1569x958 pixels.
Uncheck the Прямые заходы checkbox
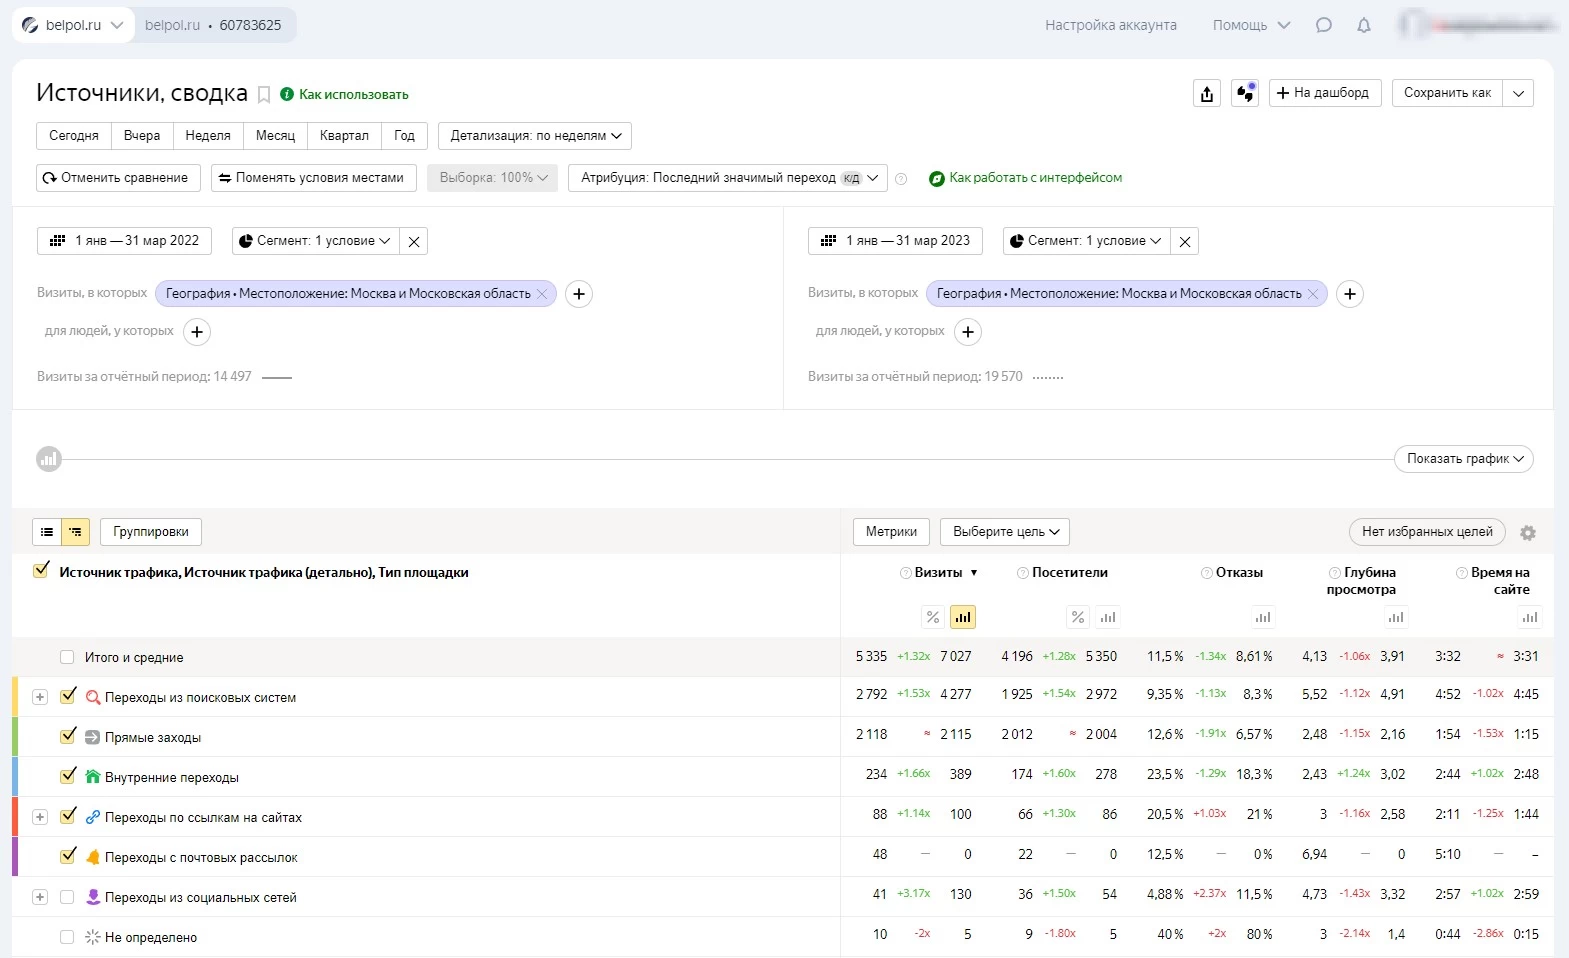pyautogui.click(x=68, y=736)
